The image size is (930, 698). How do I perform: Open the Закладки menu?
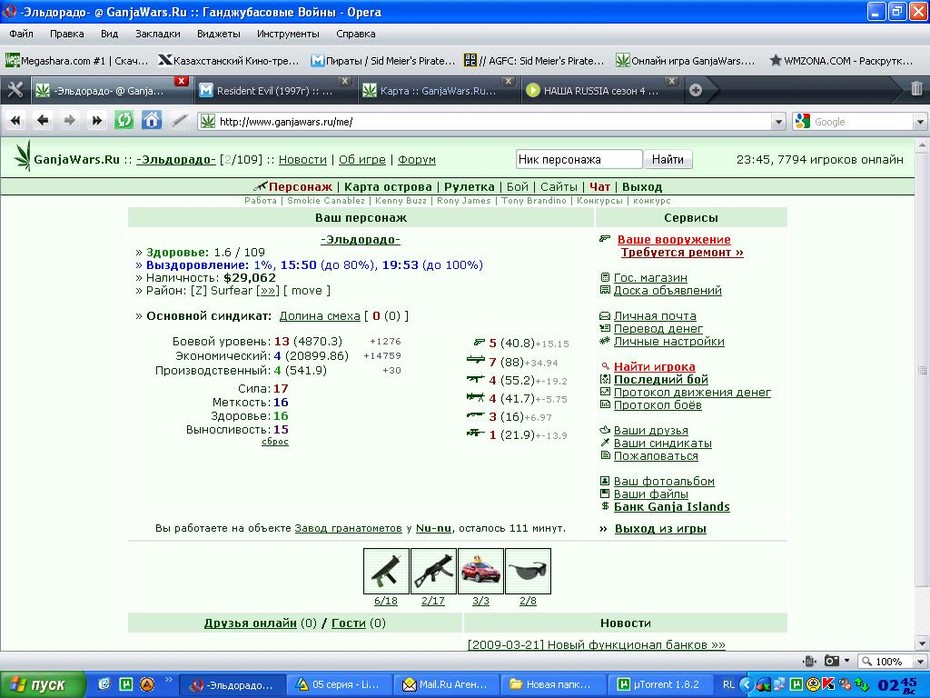point(158,34)
